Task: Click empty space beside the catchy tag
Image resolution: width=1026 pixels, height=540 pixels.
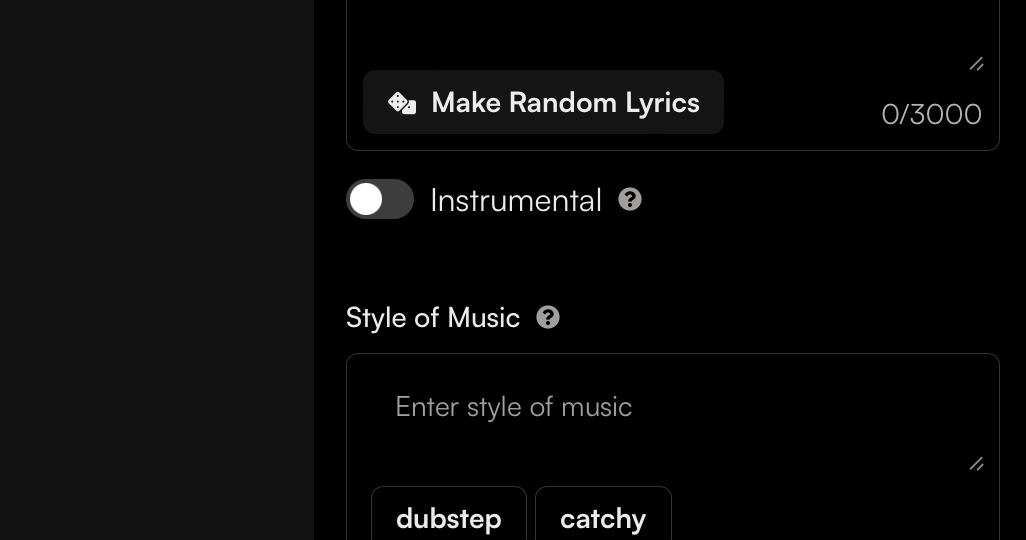Action: coord(830,515)
